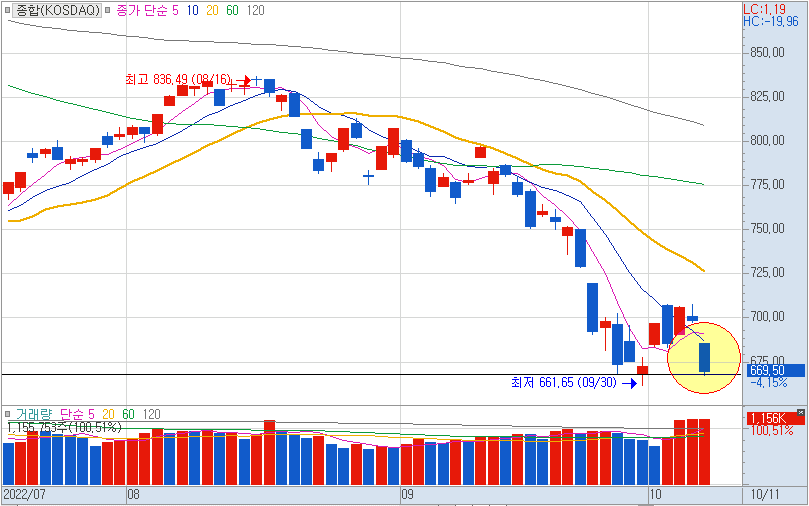
Task: Select the price 60-day moving average legend
Action: coord(232,10)
